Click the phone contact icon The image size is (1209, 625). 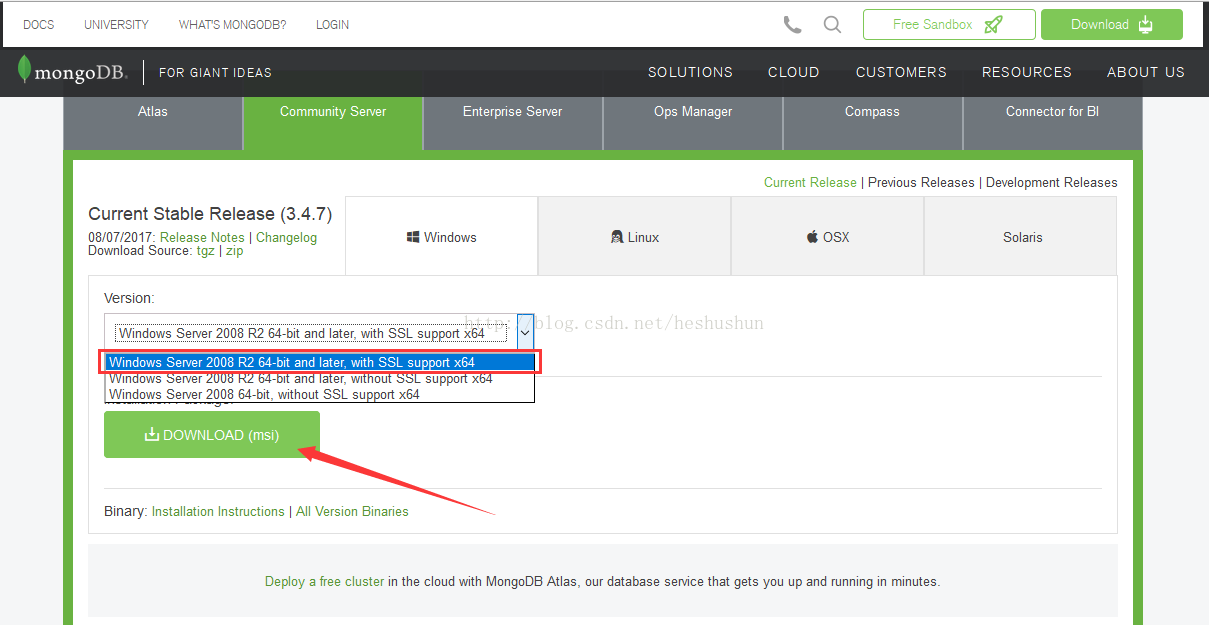point(792,25)
